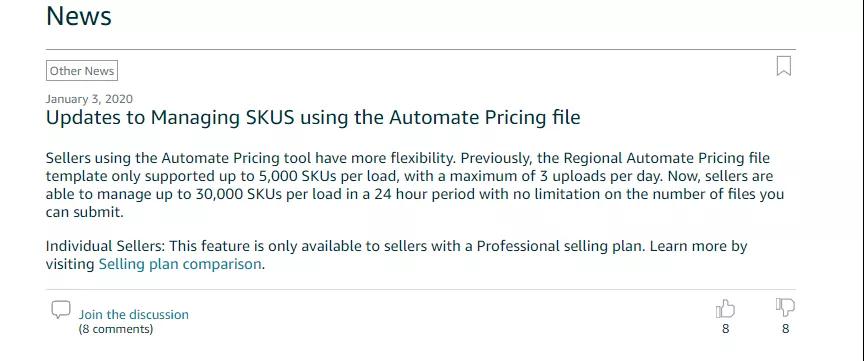Visit the Selling plan comparison link

coord(180,264)
